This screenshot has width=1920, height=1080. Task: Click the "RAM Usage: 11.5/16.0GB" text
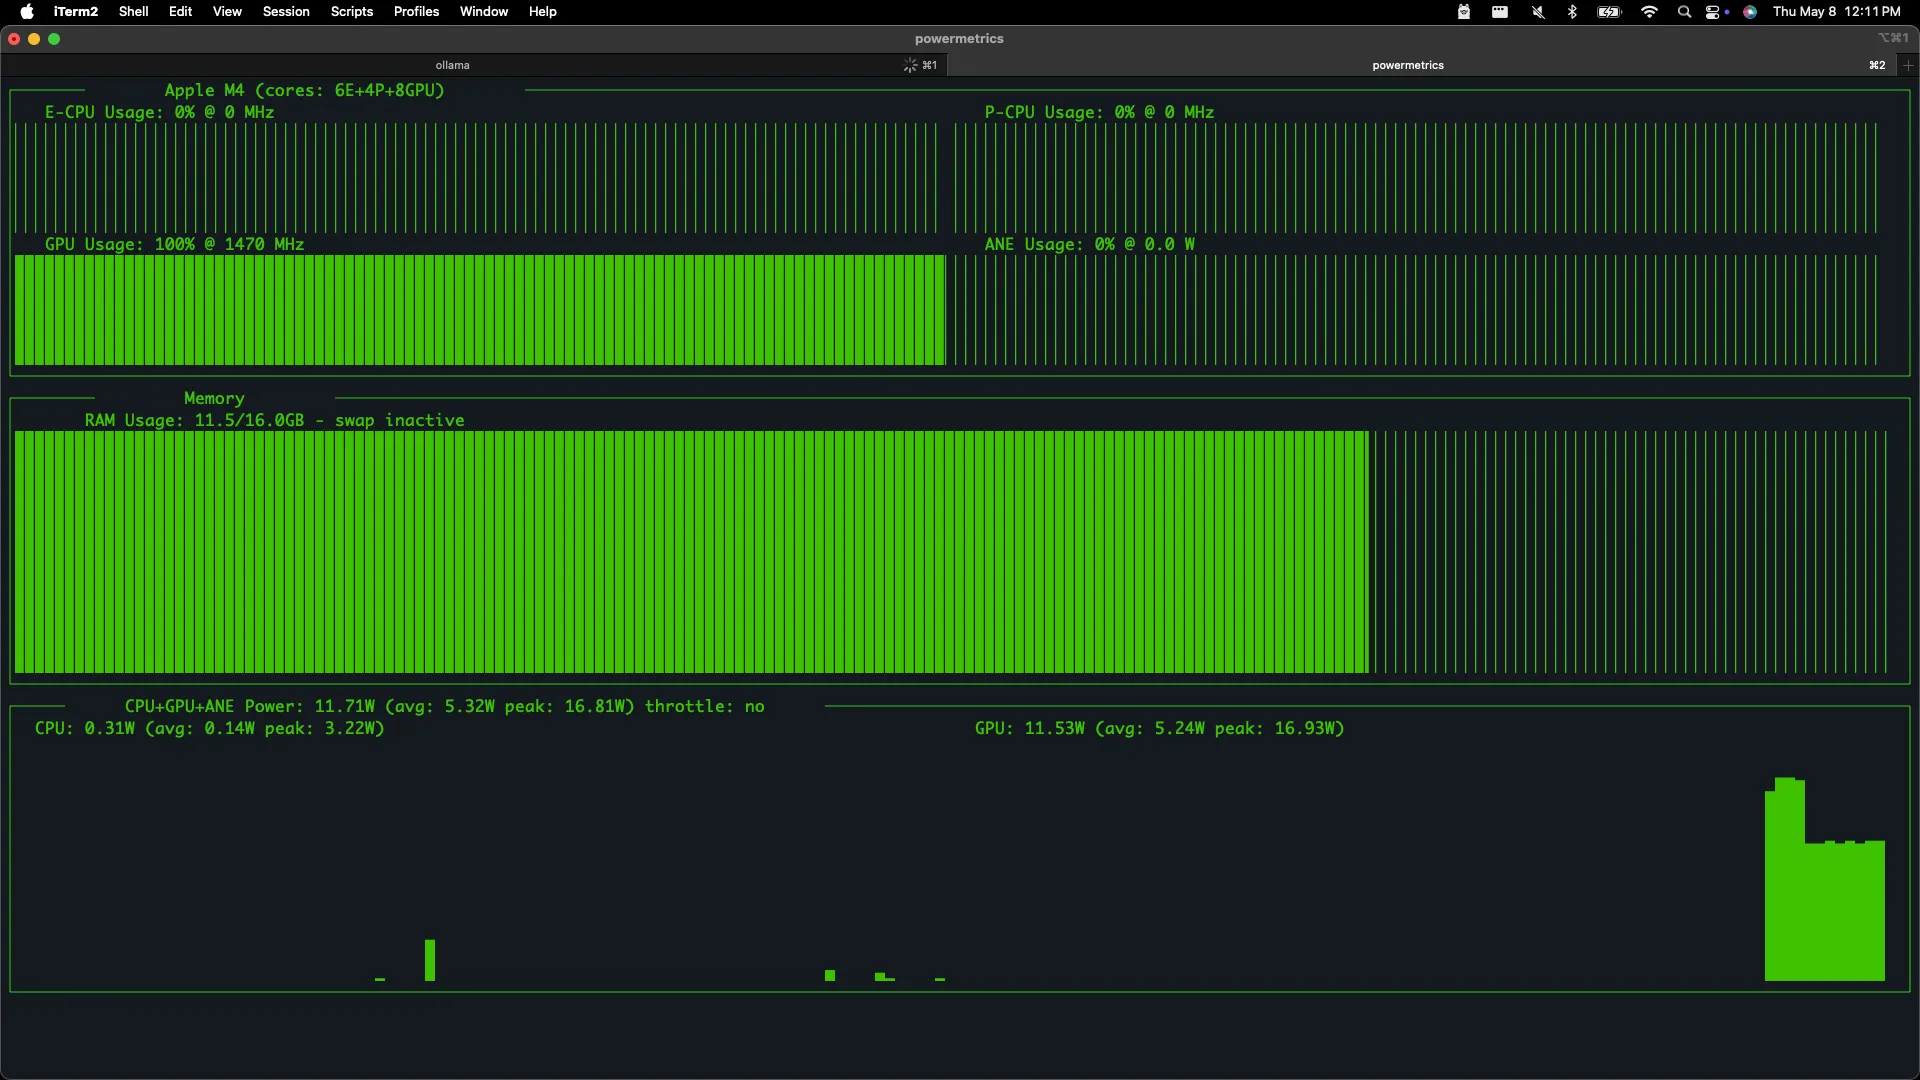pos(194,420)
